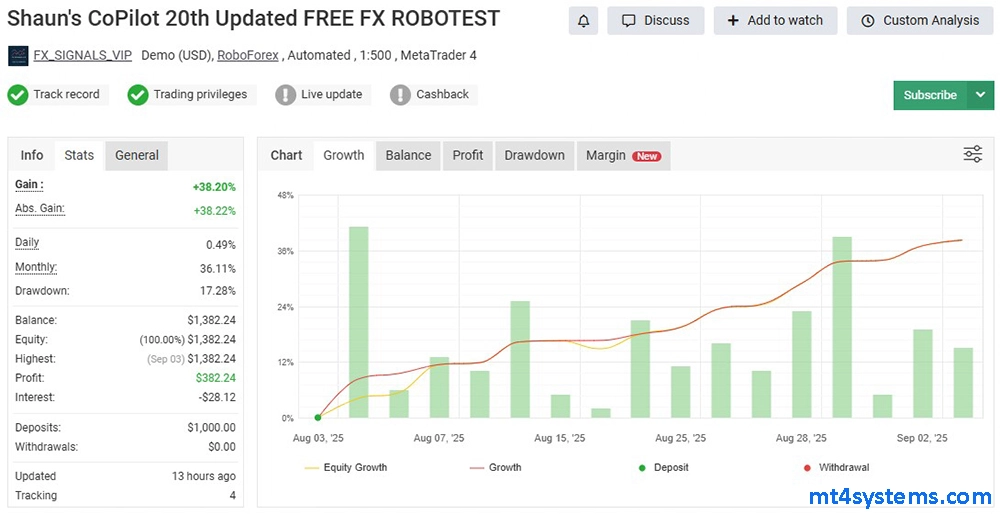Open the RoboForex broker link
This screenshot has width=1000, height=514.
coord(250,55)
